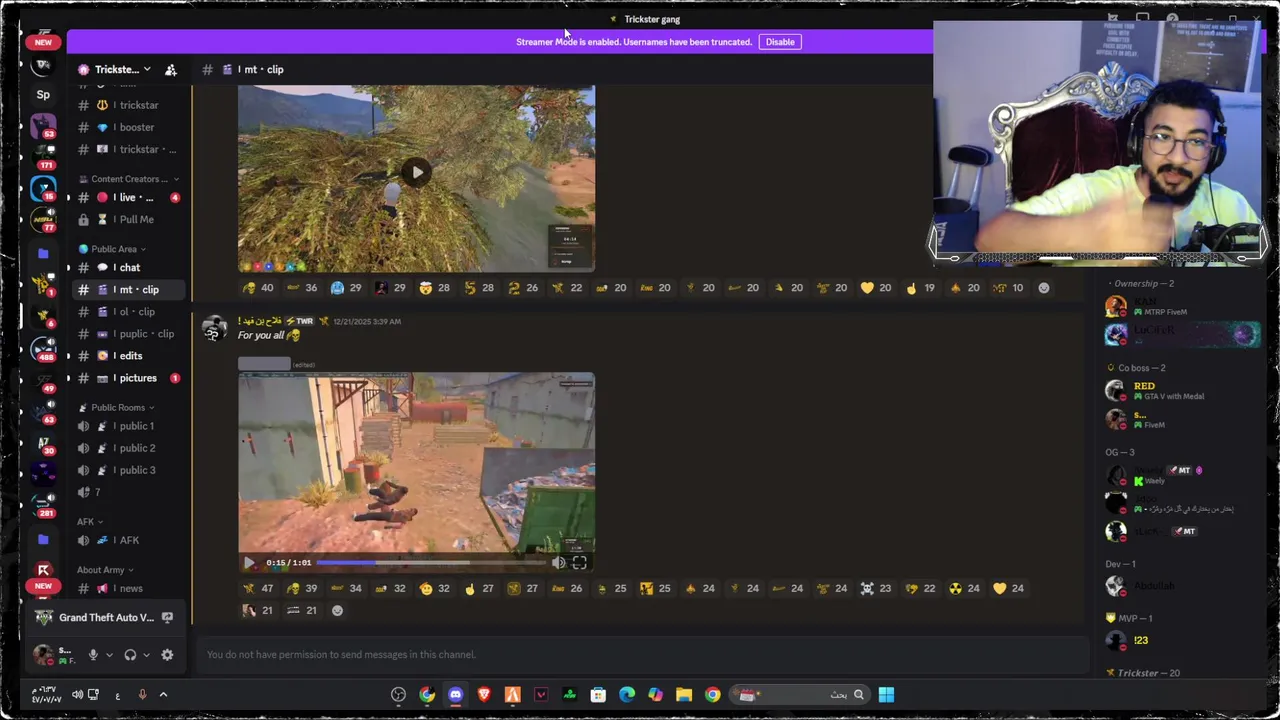Toggle the skull crossbones reaction with 23

(x=875, y=588)
